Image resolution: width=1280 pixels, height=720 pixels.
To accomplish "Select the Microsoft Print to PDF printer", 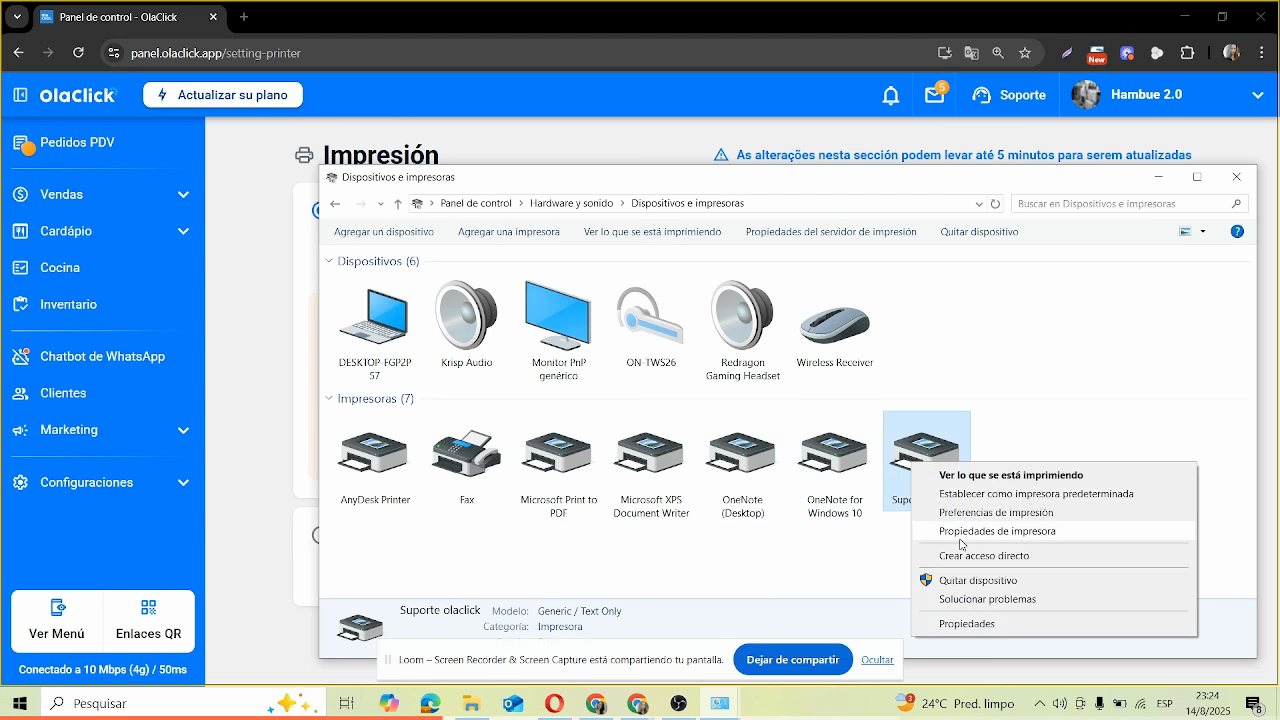I will (558, 474).
